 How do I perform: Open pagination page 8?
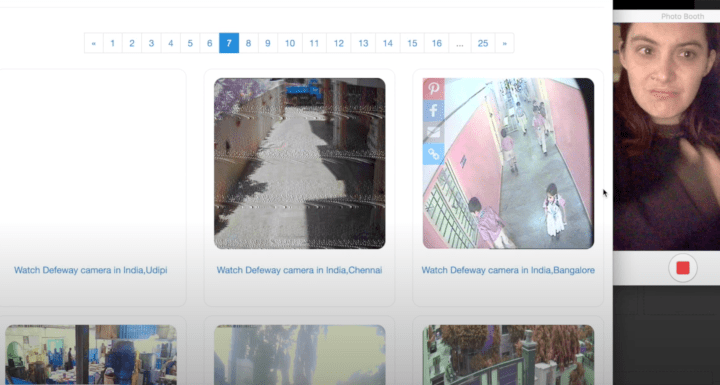pos(248,43)
